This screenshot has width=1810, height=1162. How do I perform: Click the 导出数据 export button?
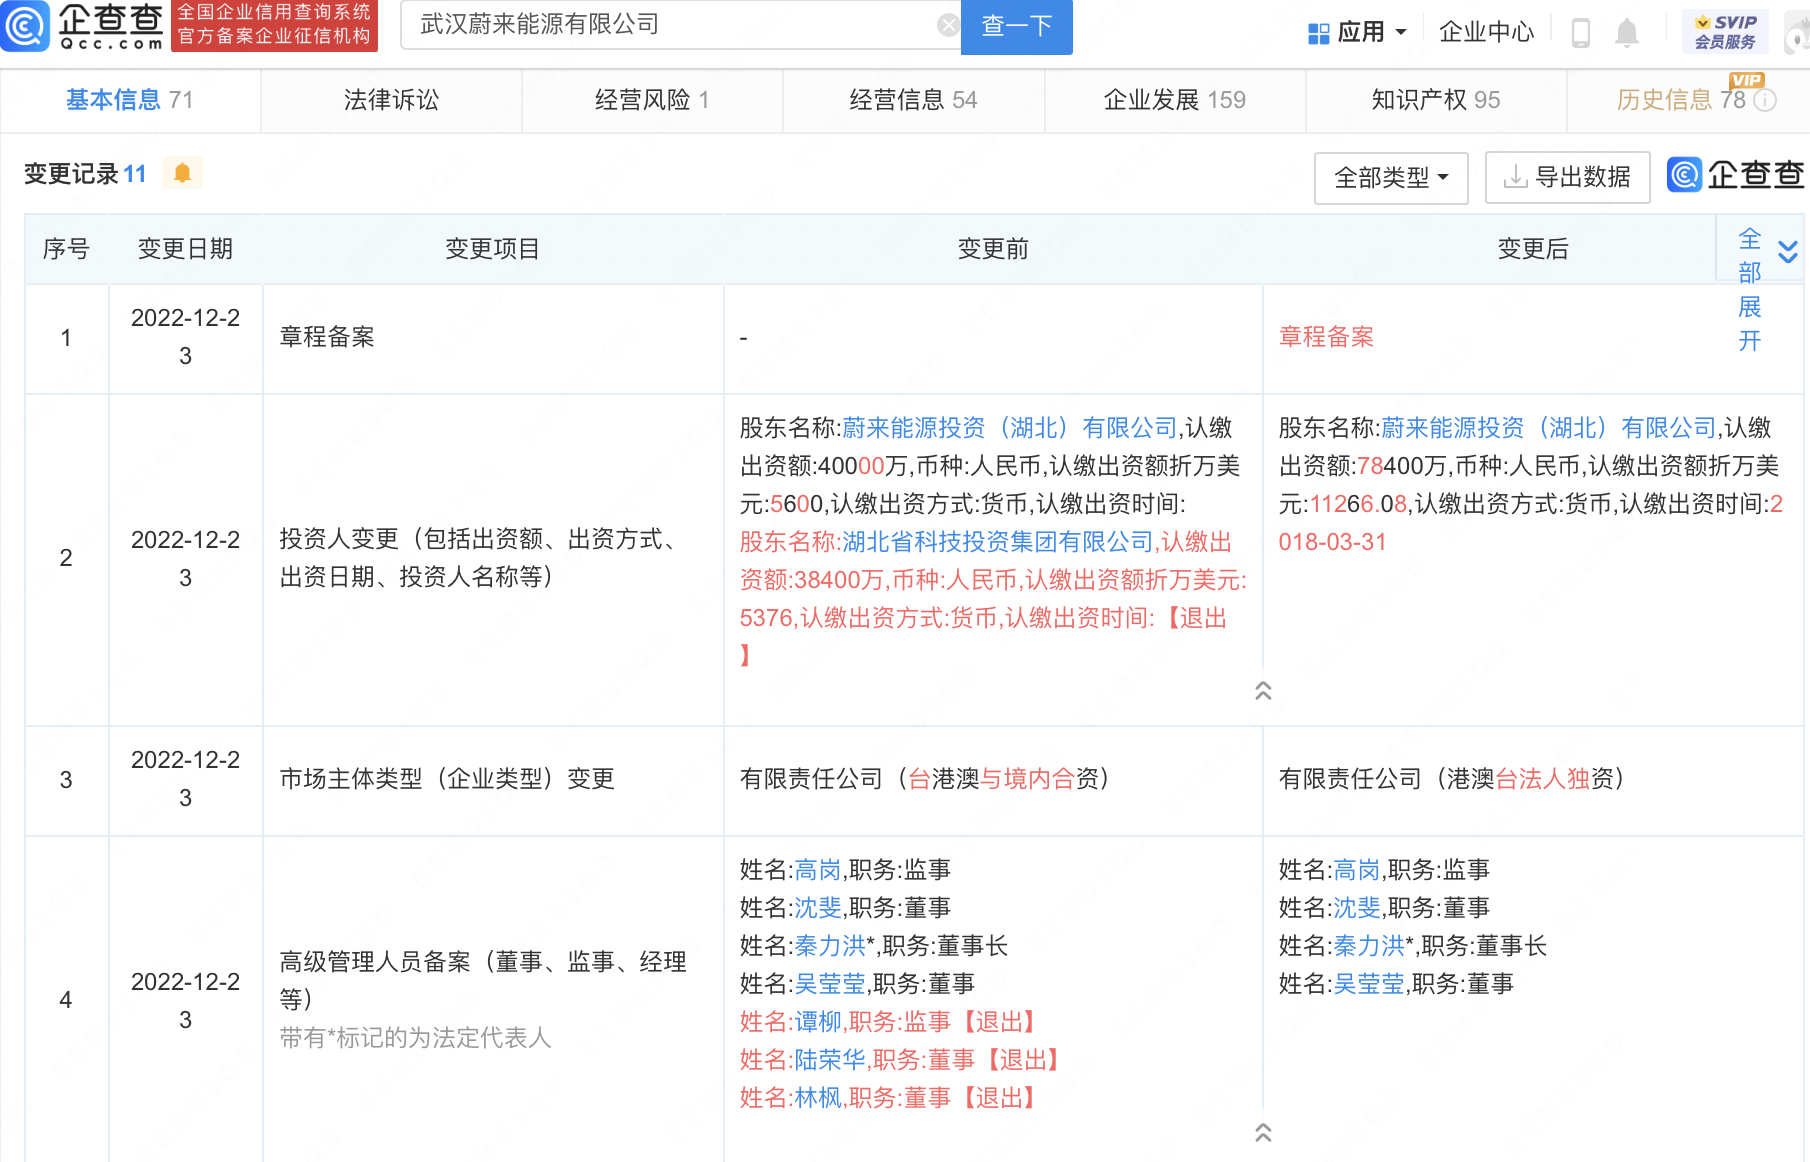coord(1567,178)
